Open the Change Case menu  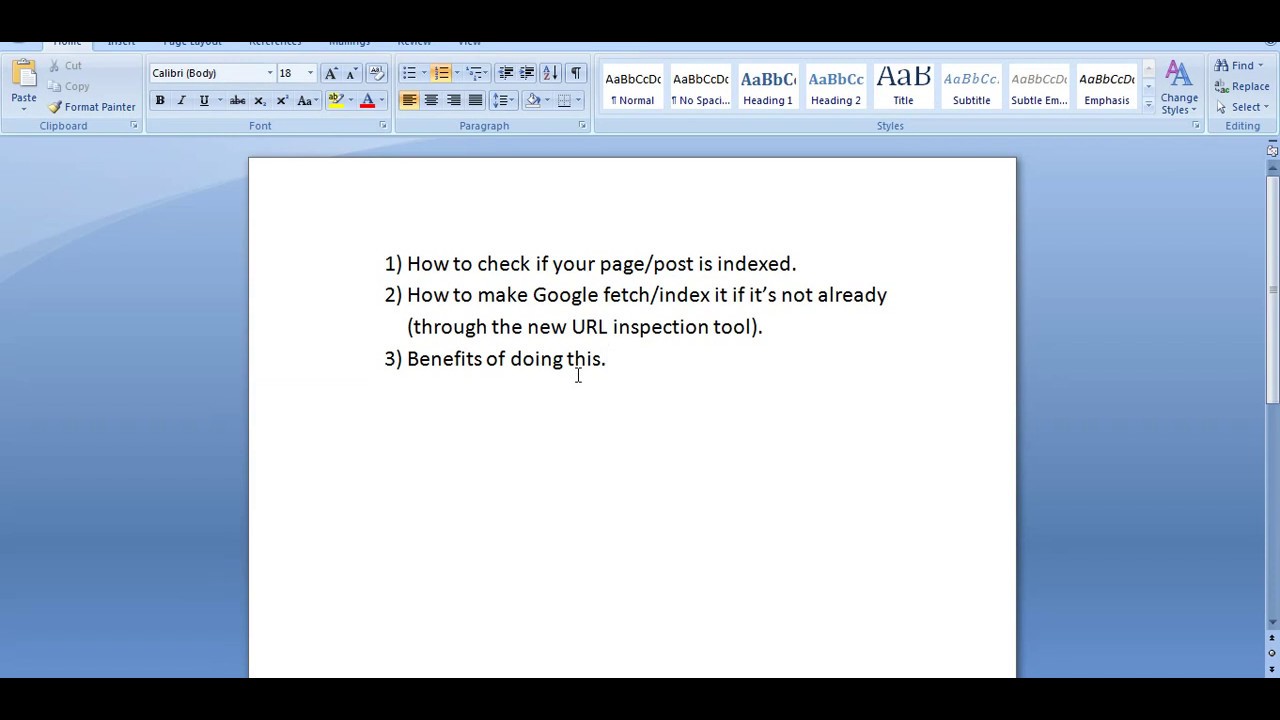(306, 100)
